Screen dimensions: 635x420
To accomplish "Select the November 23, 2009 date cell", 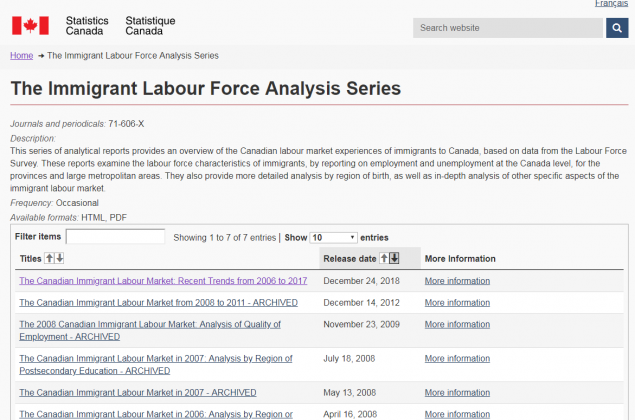I will (x=361, y=324).
